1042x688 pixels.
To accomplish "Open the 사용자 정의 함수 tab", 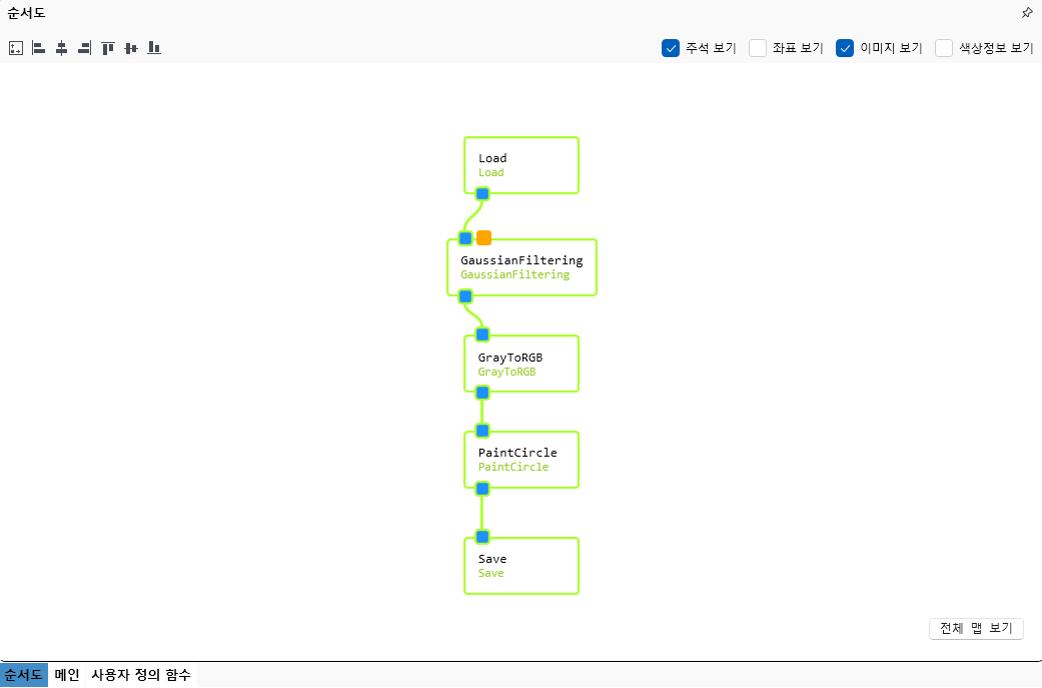I will (x=141, y=675).
